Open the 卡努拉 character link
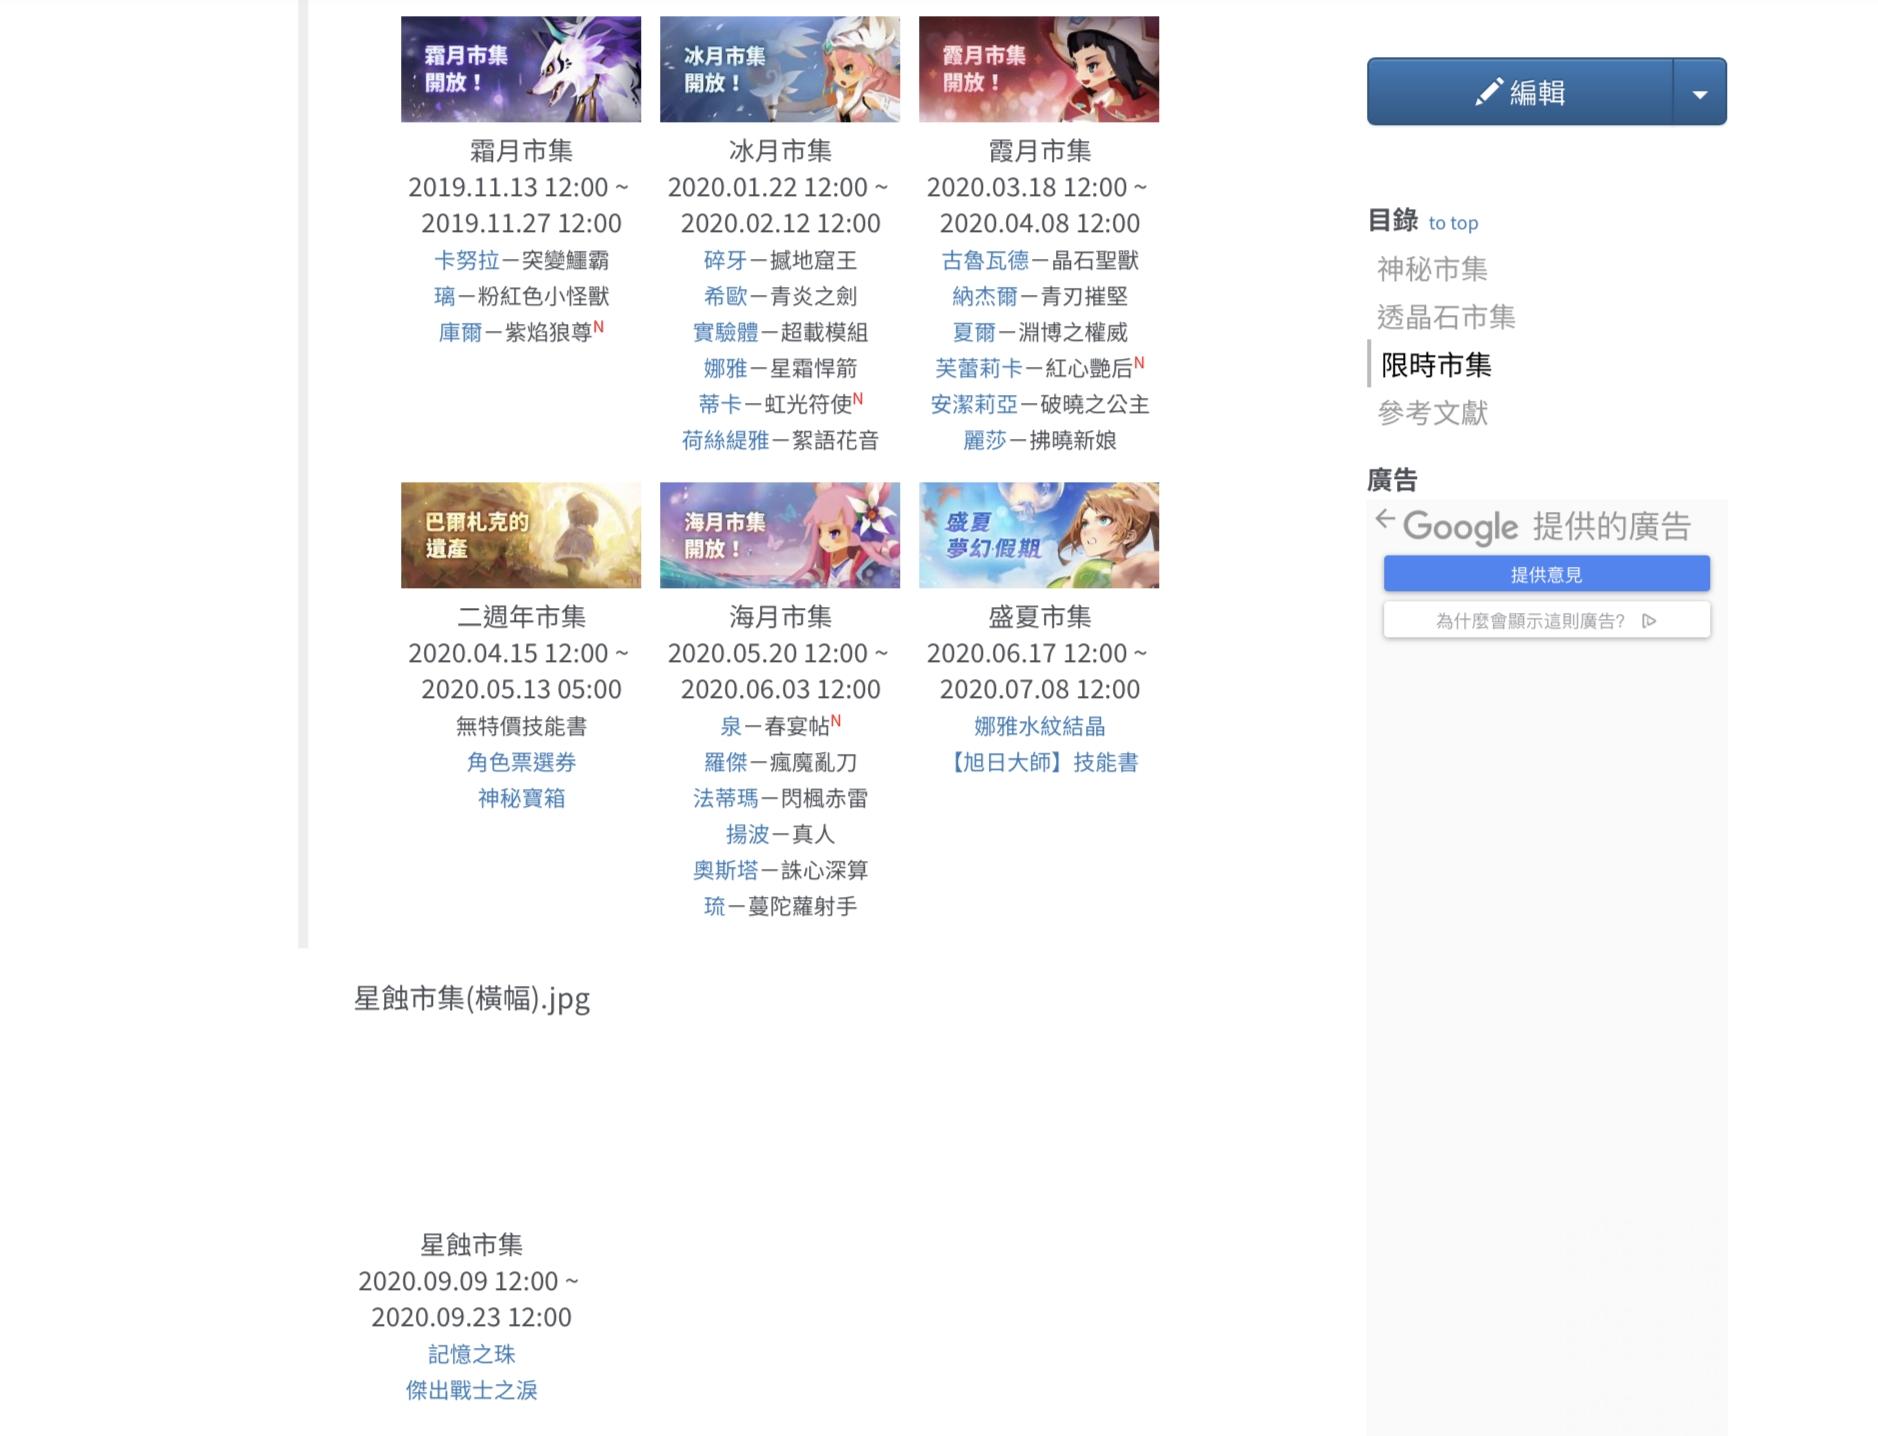 click(x=466, y=260)
